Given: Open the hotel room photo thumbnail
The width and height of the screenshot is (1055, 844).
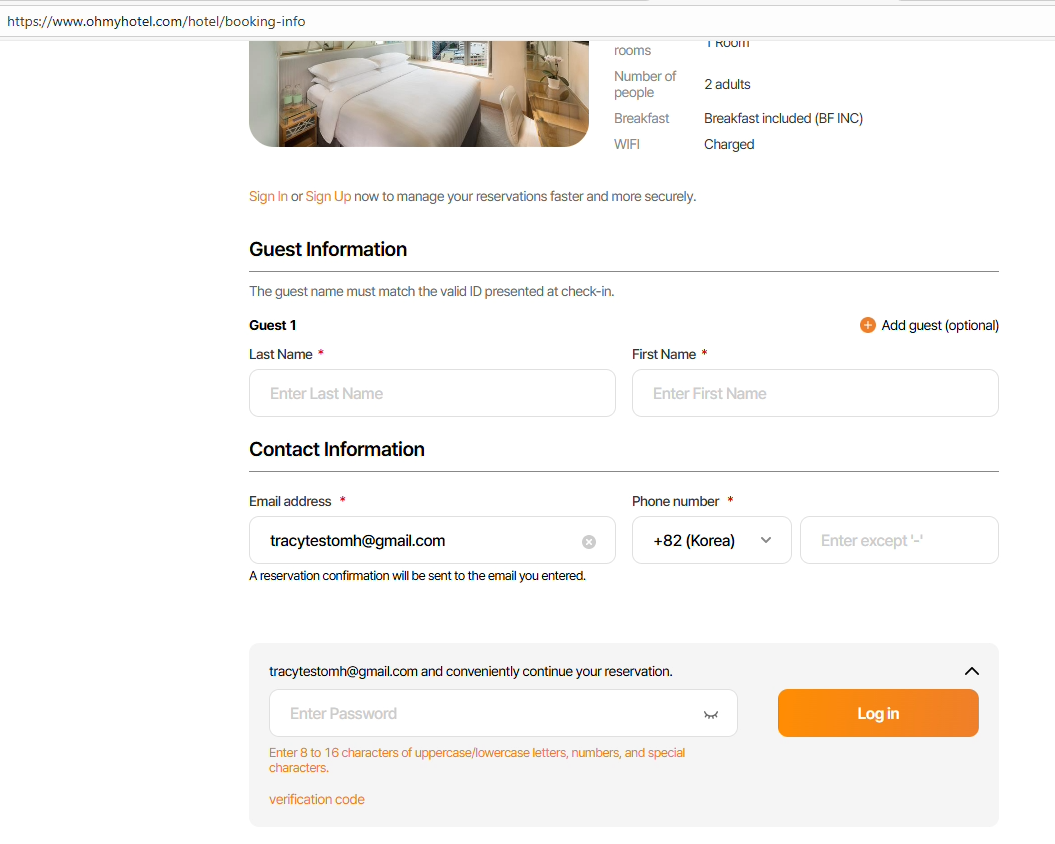Looking at the screenshot, I should tap(418, 93).
